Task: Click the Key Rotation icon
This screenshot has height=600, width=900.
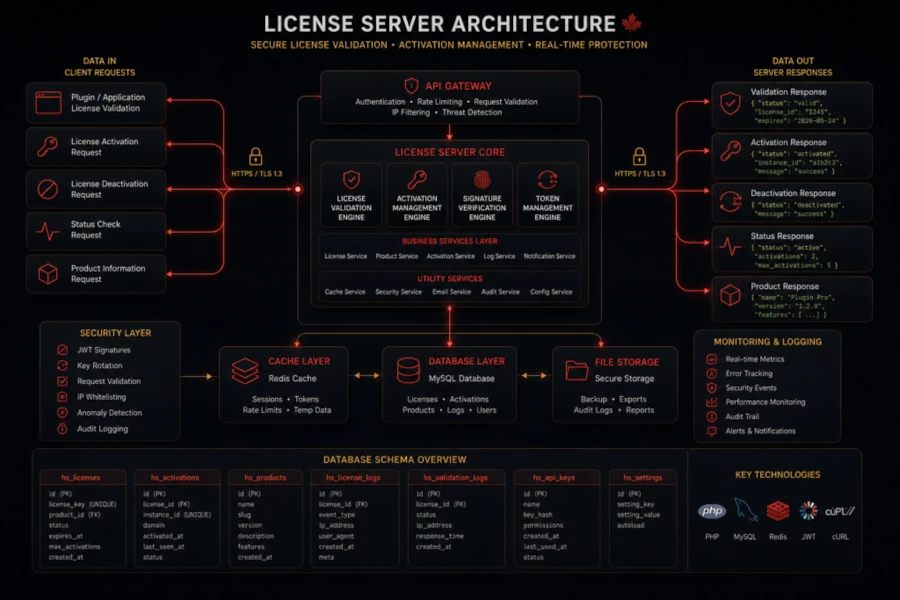Action: point(63,365)
